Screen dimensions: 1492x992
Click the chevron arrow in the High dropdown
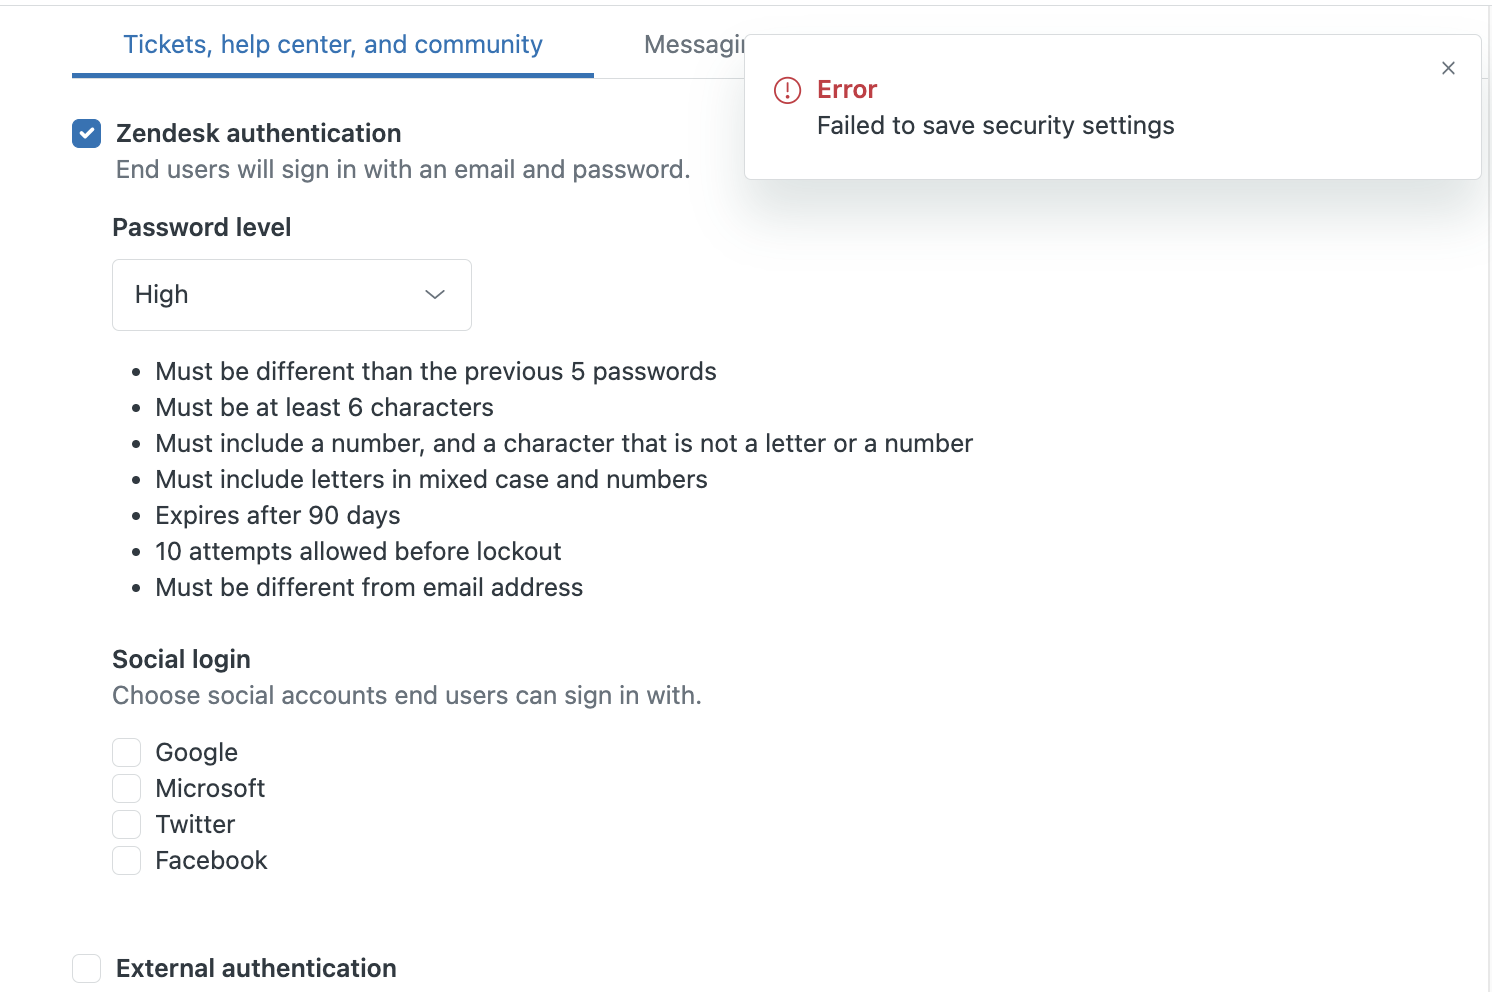click(435, 294)
